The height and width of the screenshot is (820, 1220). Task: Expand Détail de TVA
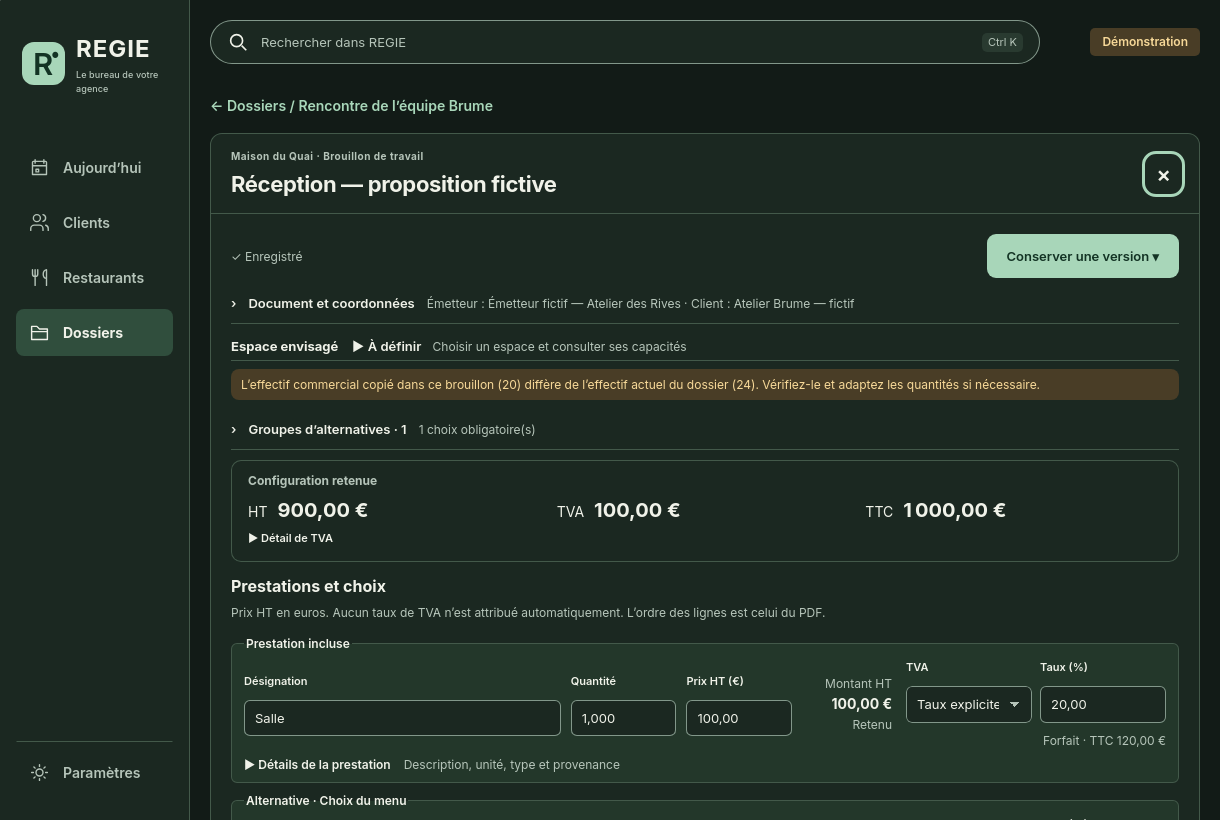point(291,538)
